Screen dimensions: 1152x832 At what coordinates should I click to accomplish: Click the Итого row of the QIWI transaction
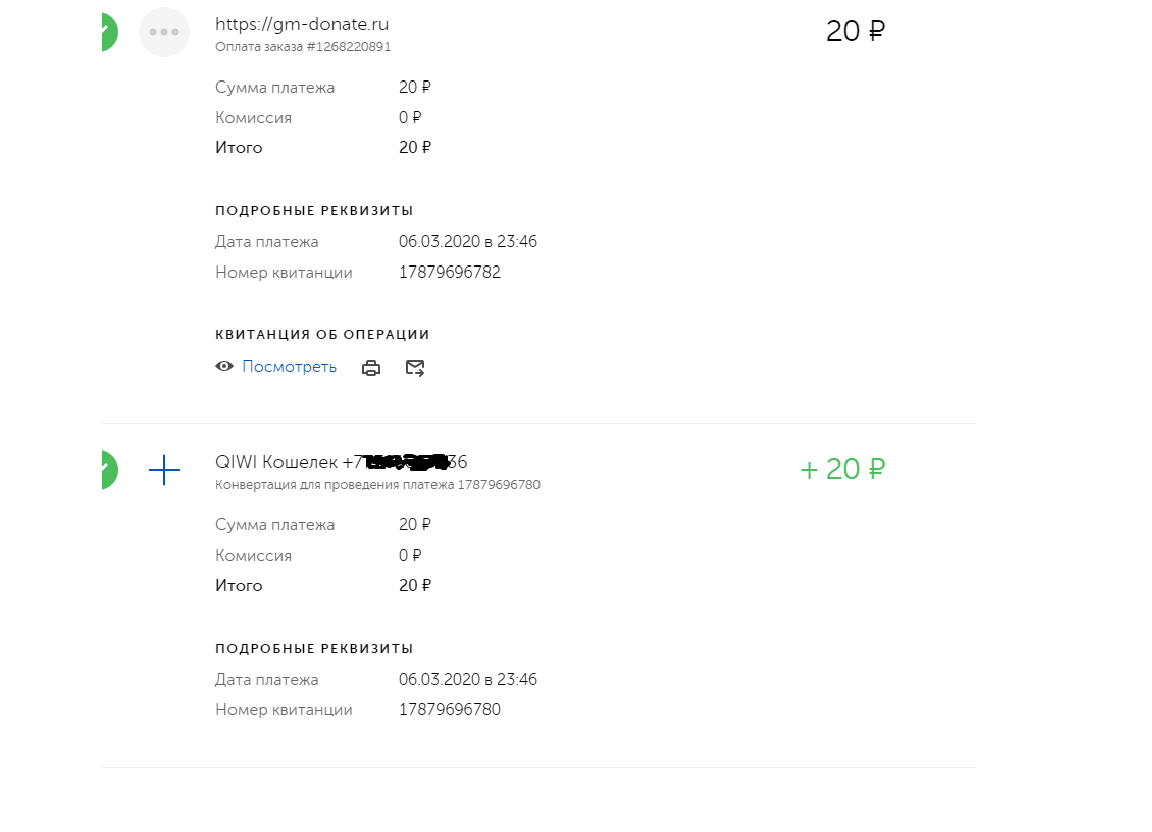pyautogui.click(x=238, y=586)
